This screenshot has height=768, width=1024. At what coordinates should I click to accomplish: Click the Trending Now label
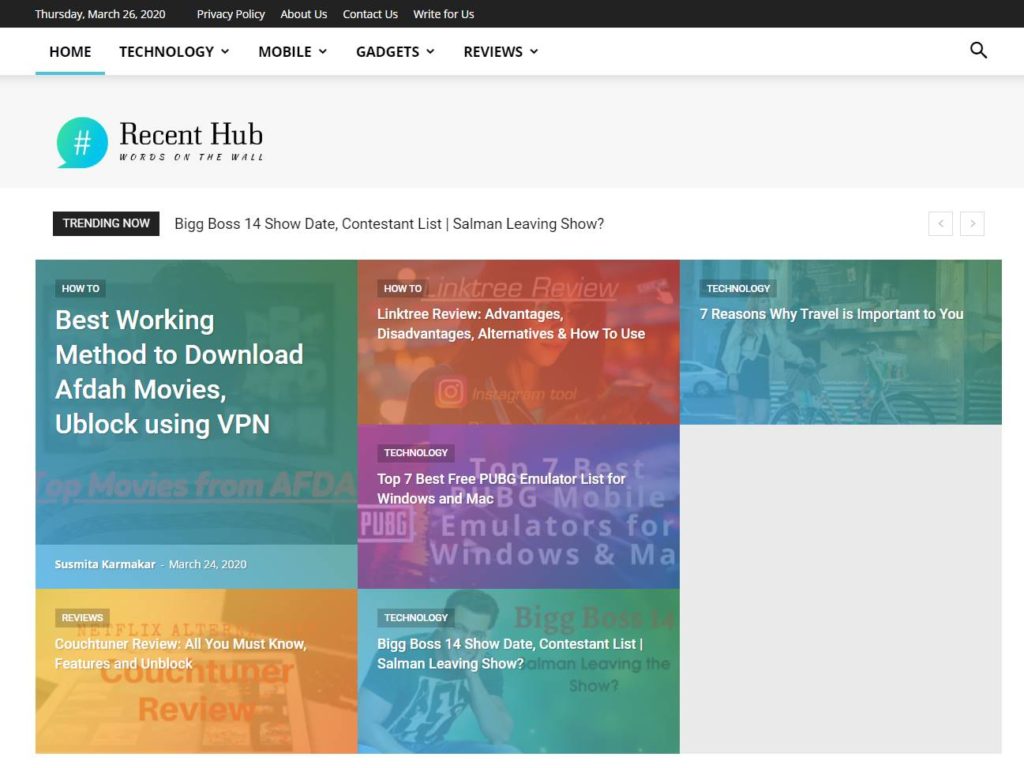tap(106, 223)
